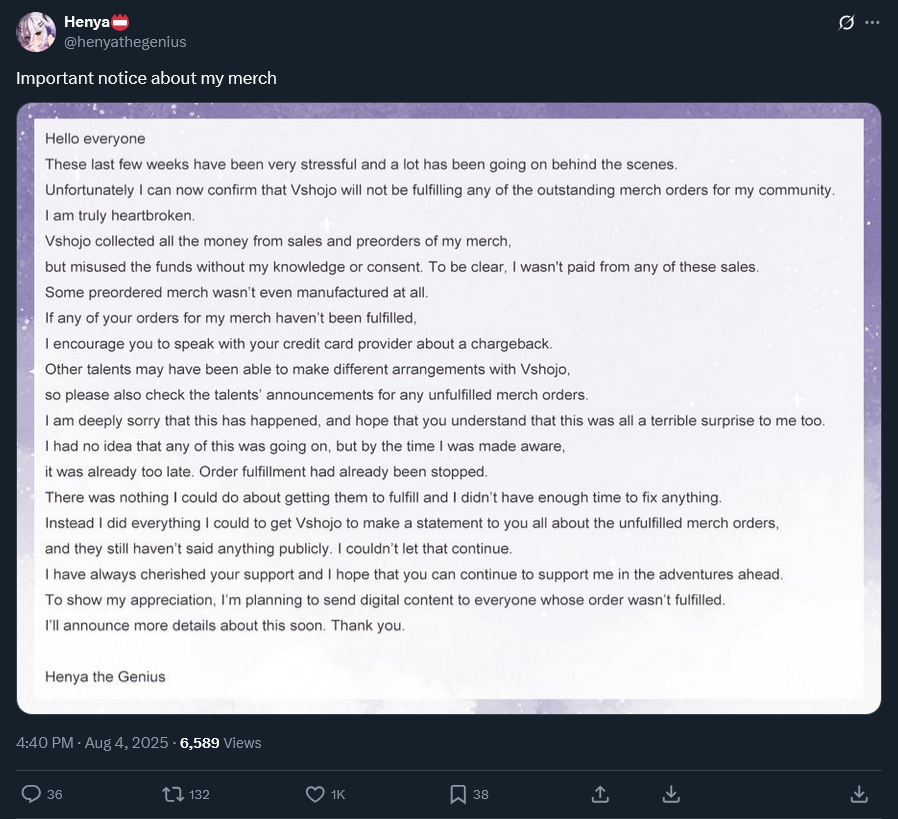Open the attached merch notice image

pyautogui.click(x=449, y=408)
